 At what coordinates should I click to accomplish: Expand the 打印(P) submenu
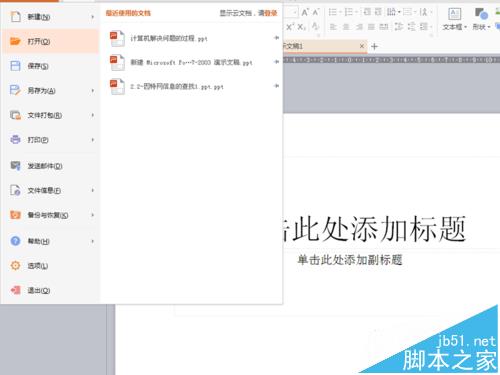93,140
